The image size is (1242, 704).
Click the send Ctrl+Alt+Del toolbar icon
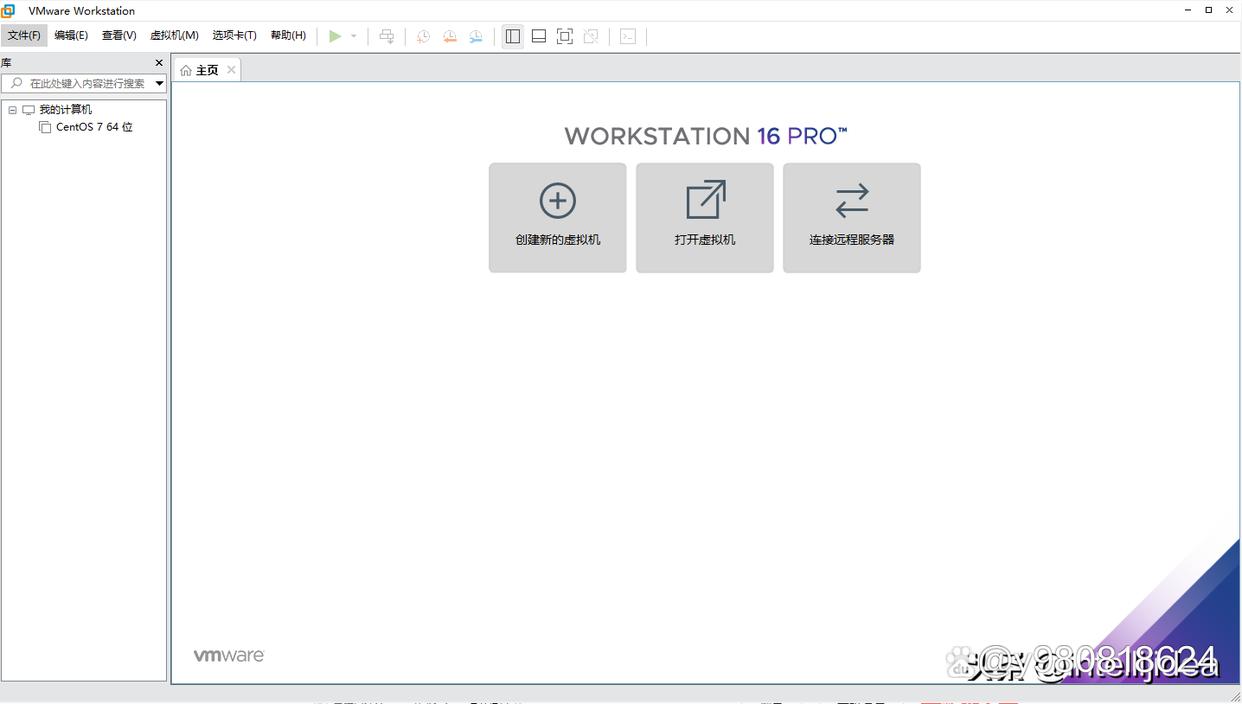pos(387,36)
